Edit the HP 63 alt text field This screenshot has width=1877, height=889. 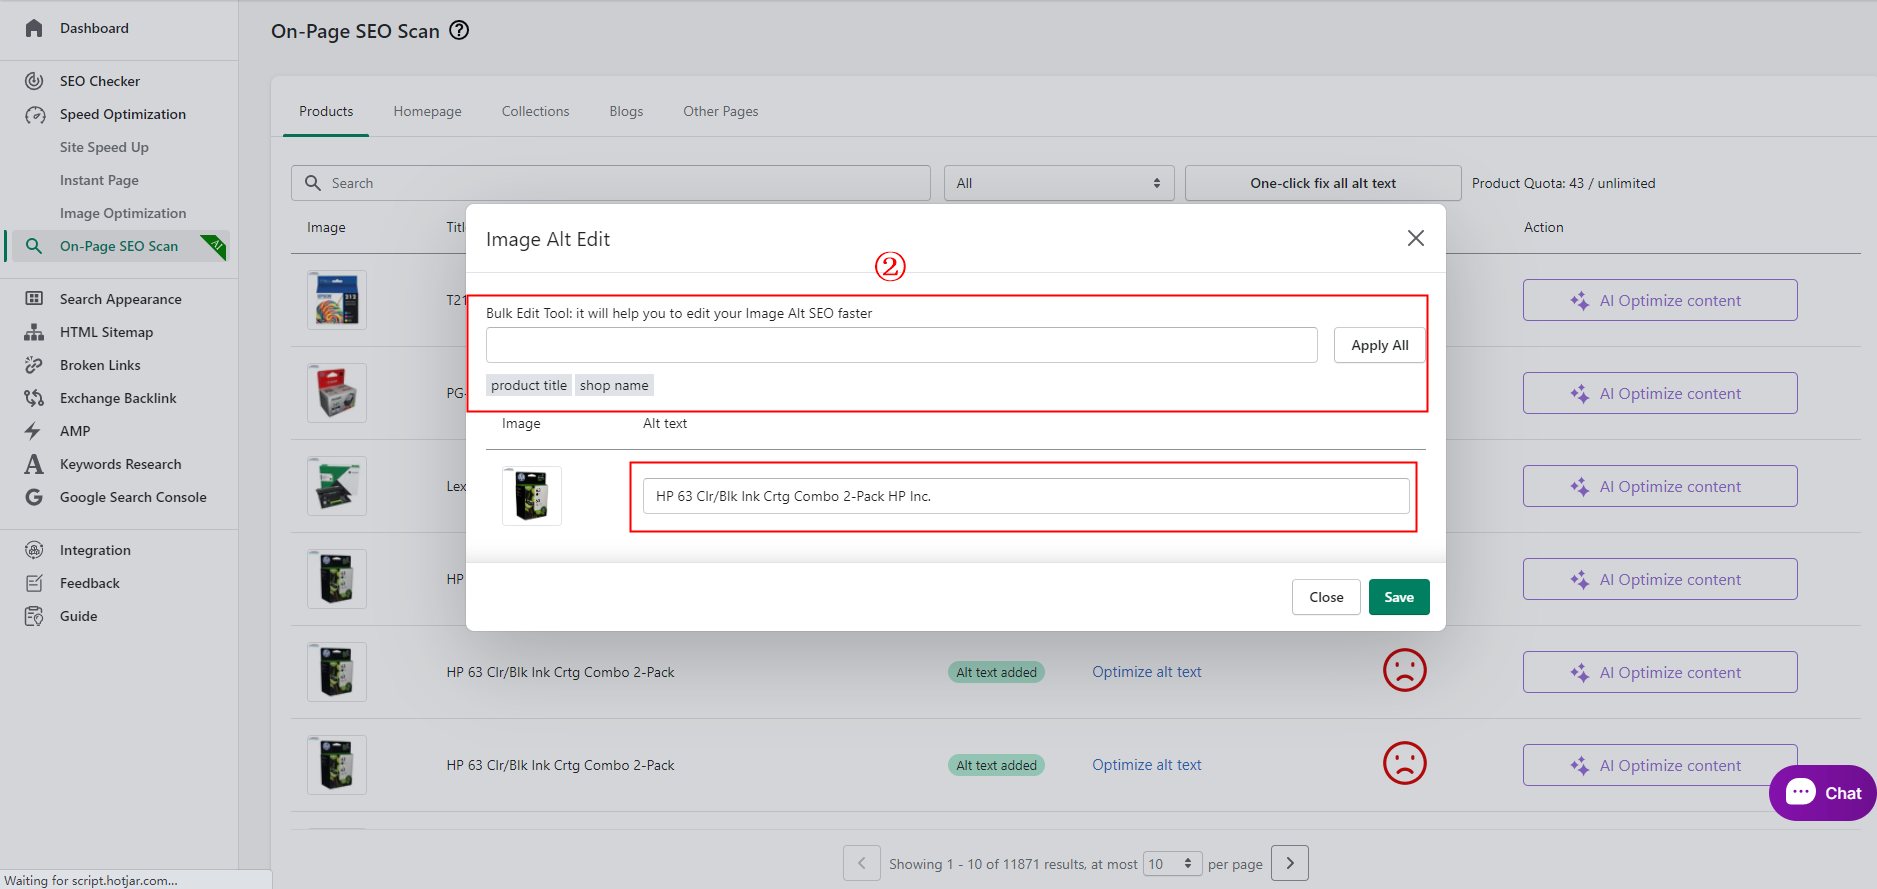1026,496
